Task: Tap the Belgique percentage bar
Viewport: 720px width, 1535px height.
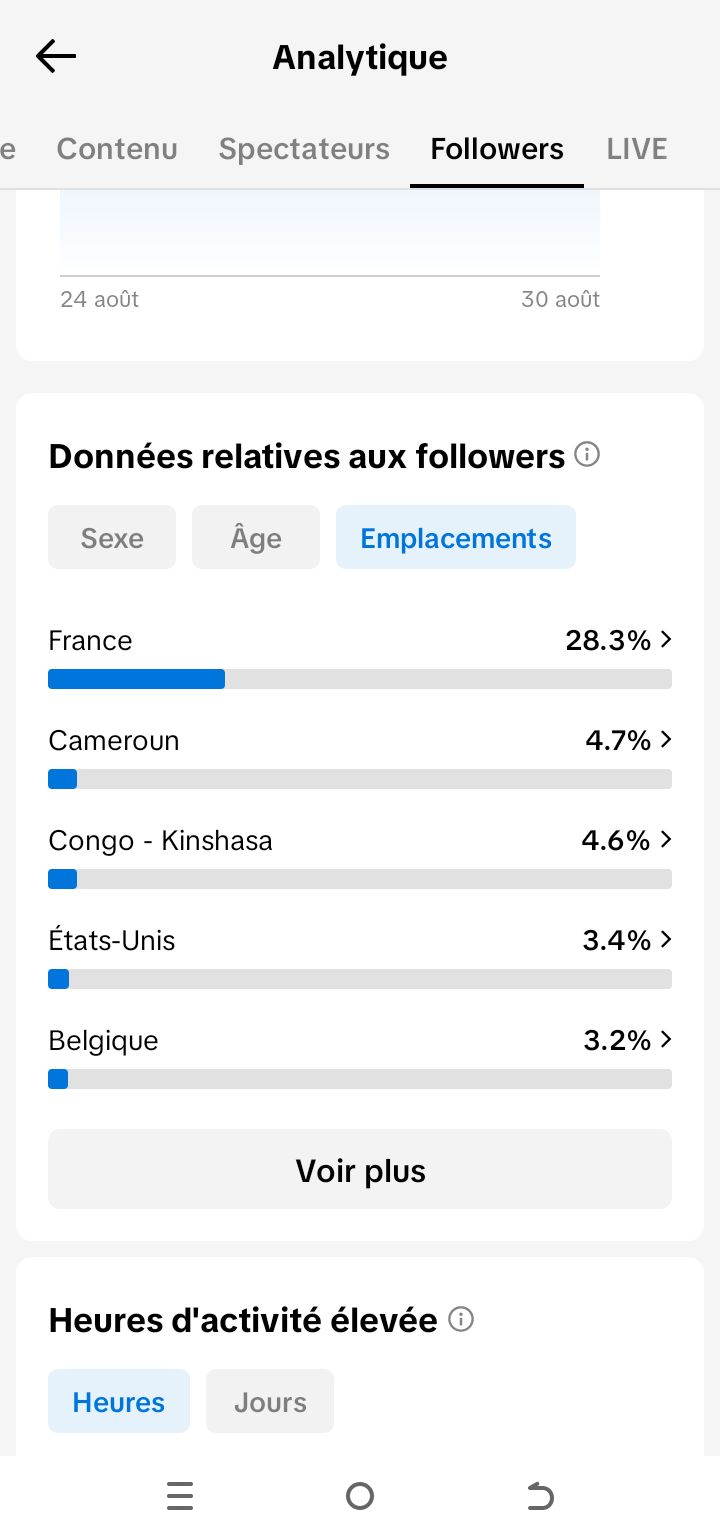Action: 360,1079
